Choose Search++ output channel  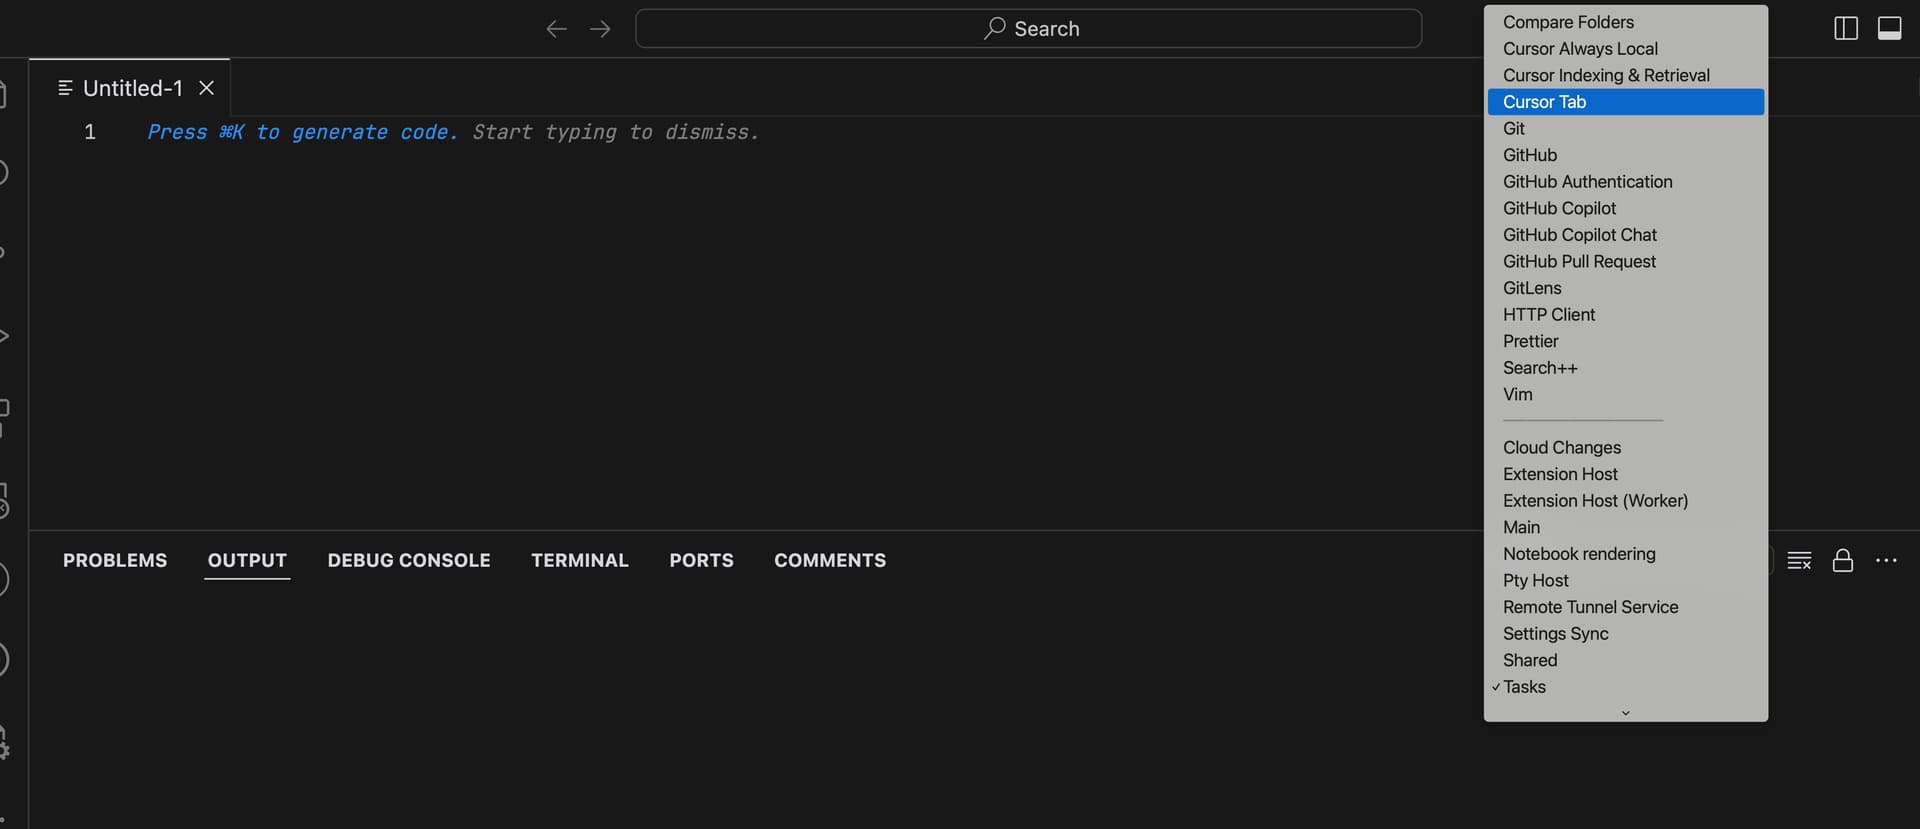coord(1626,368)
